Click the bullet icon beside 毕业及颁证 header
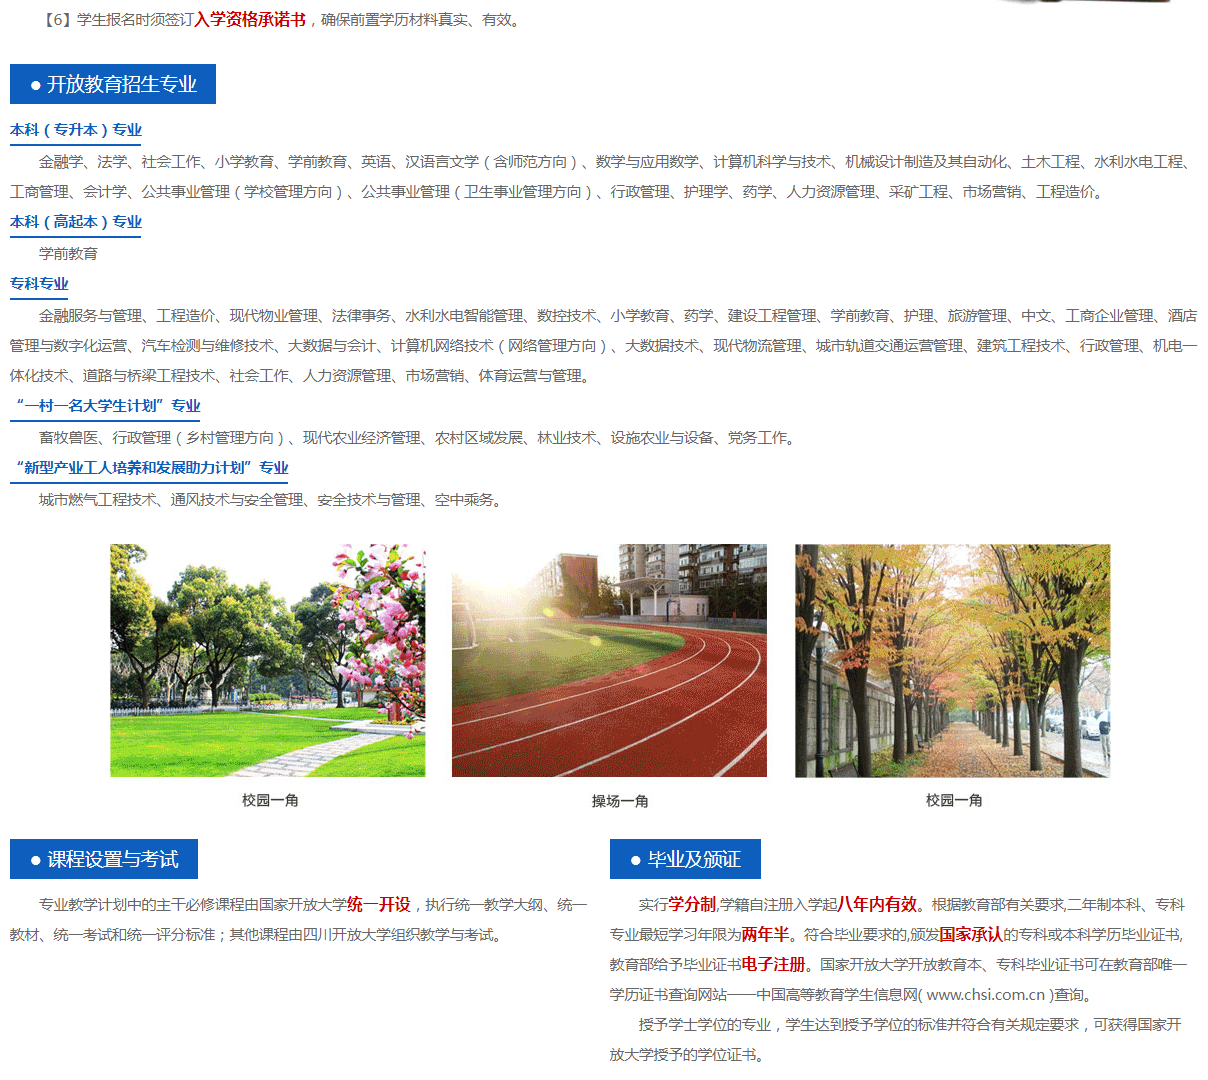The image size is (1208, 1080). (x=636, y=858)
